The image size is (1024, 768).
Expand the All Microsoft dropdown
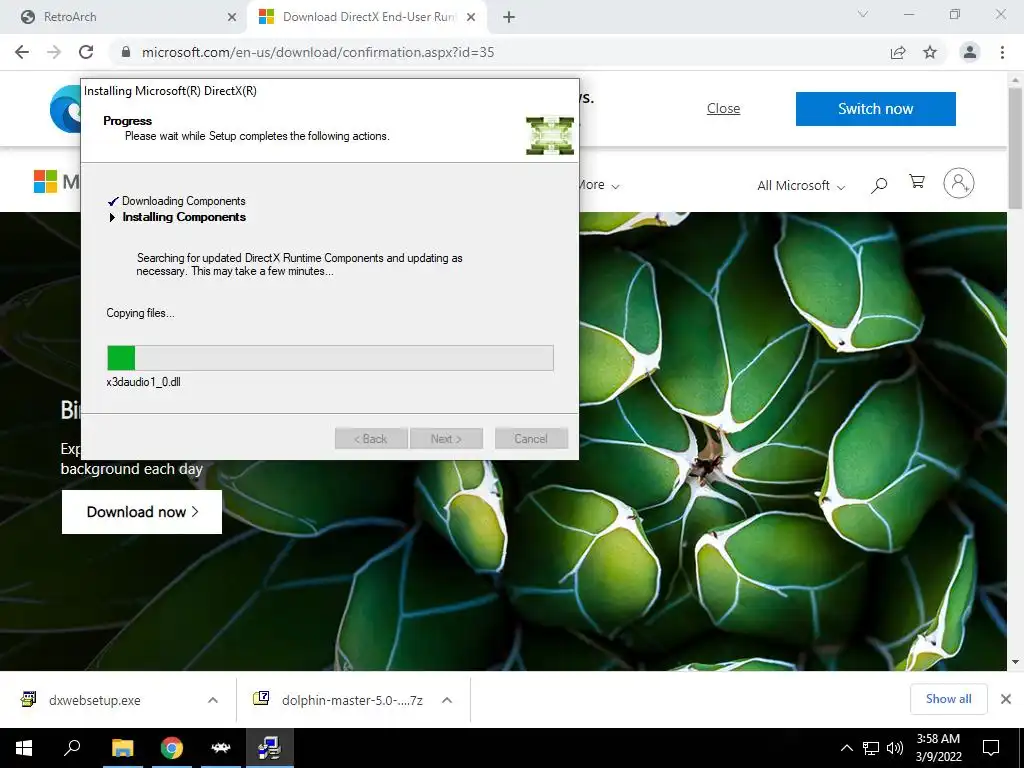[x=801, y=185]
